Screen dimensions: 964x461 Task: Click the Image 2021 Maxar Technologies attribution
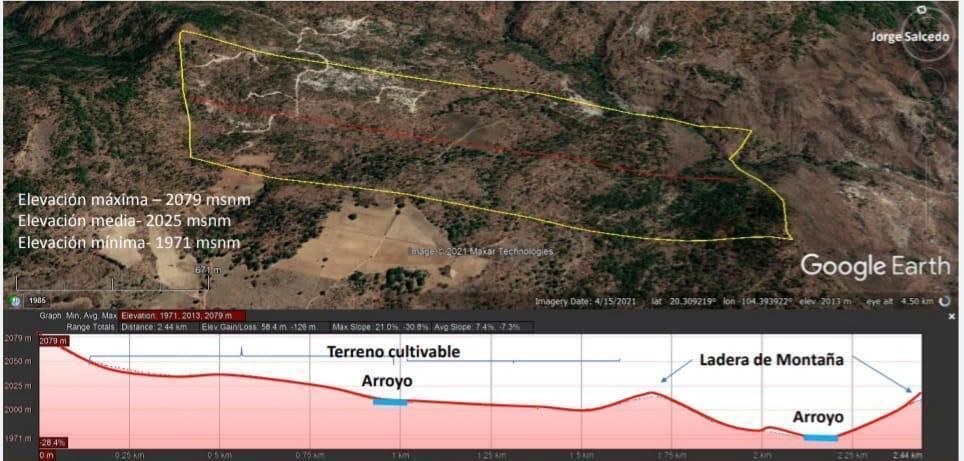[x=481, y=251]
